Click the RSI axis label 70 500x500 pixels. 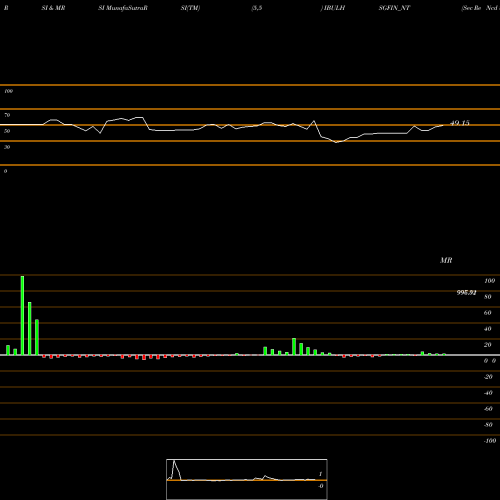click(7, 115)
